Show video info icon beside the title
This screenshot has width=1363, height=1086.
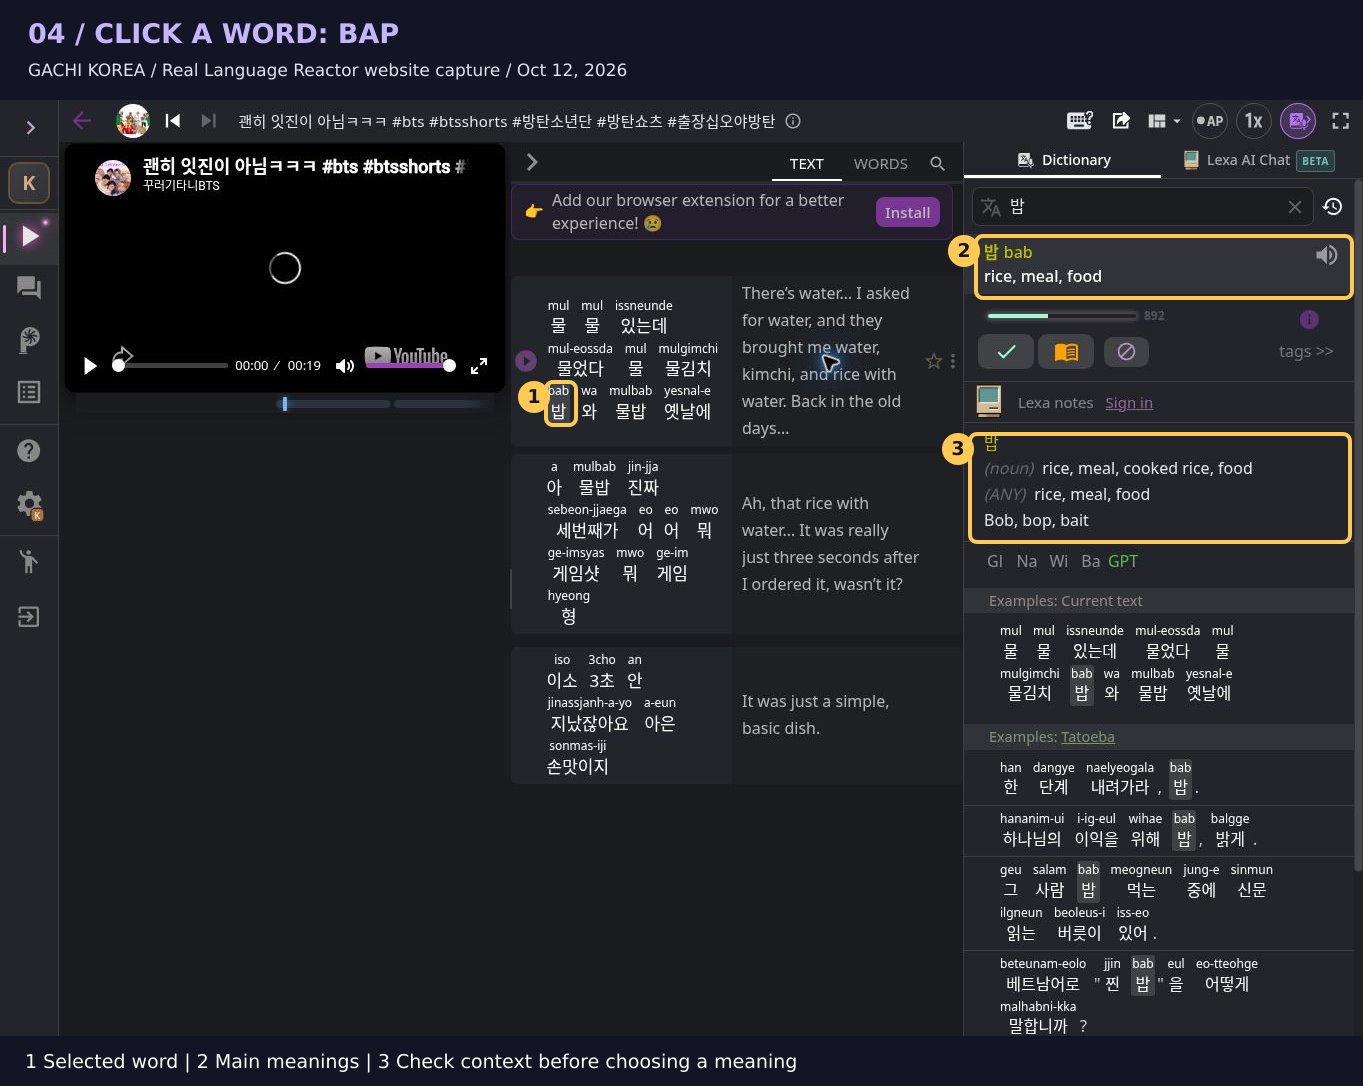coord(793,121)
